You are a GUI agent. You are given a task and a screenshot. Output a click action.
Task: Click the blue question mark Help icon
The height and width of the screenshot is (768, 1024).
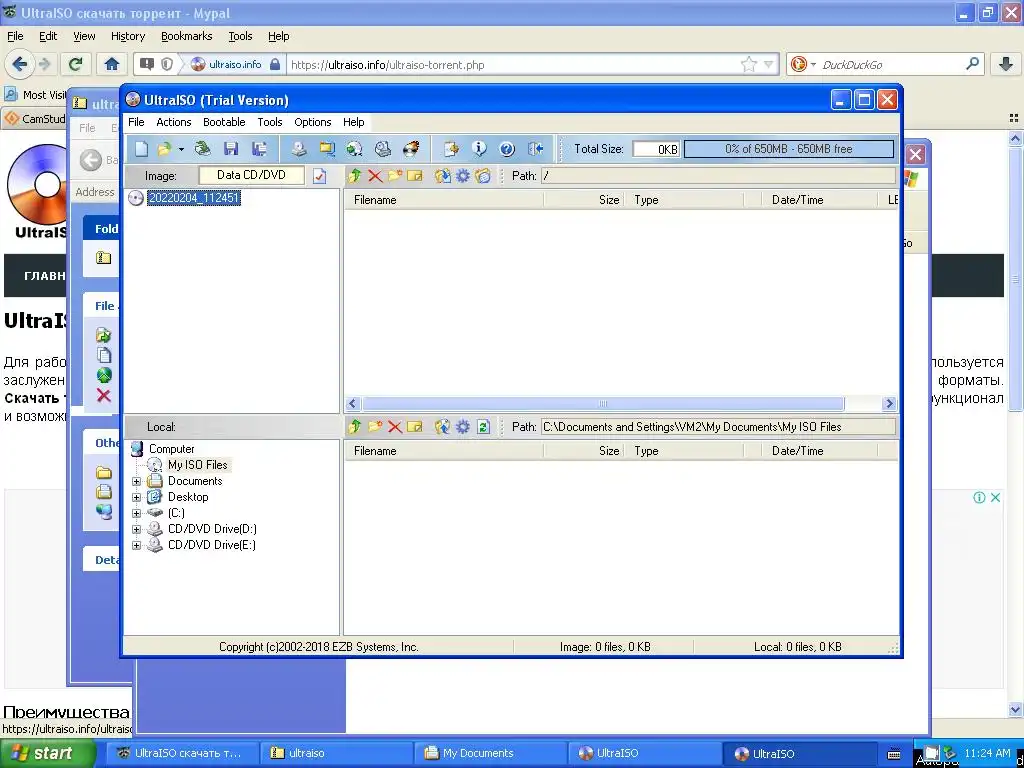coord(507,149)
